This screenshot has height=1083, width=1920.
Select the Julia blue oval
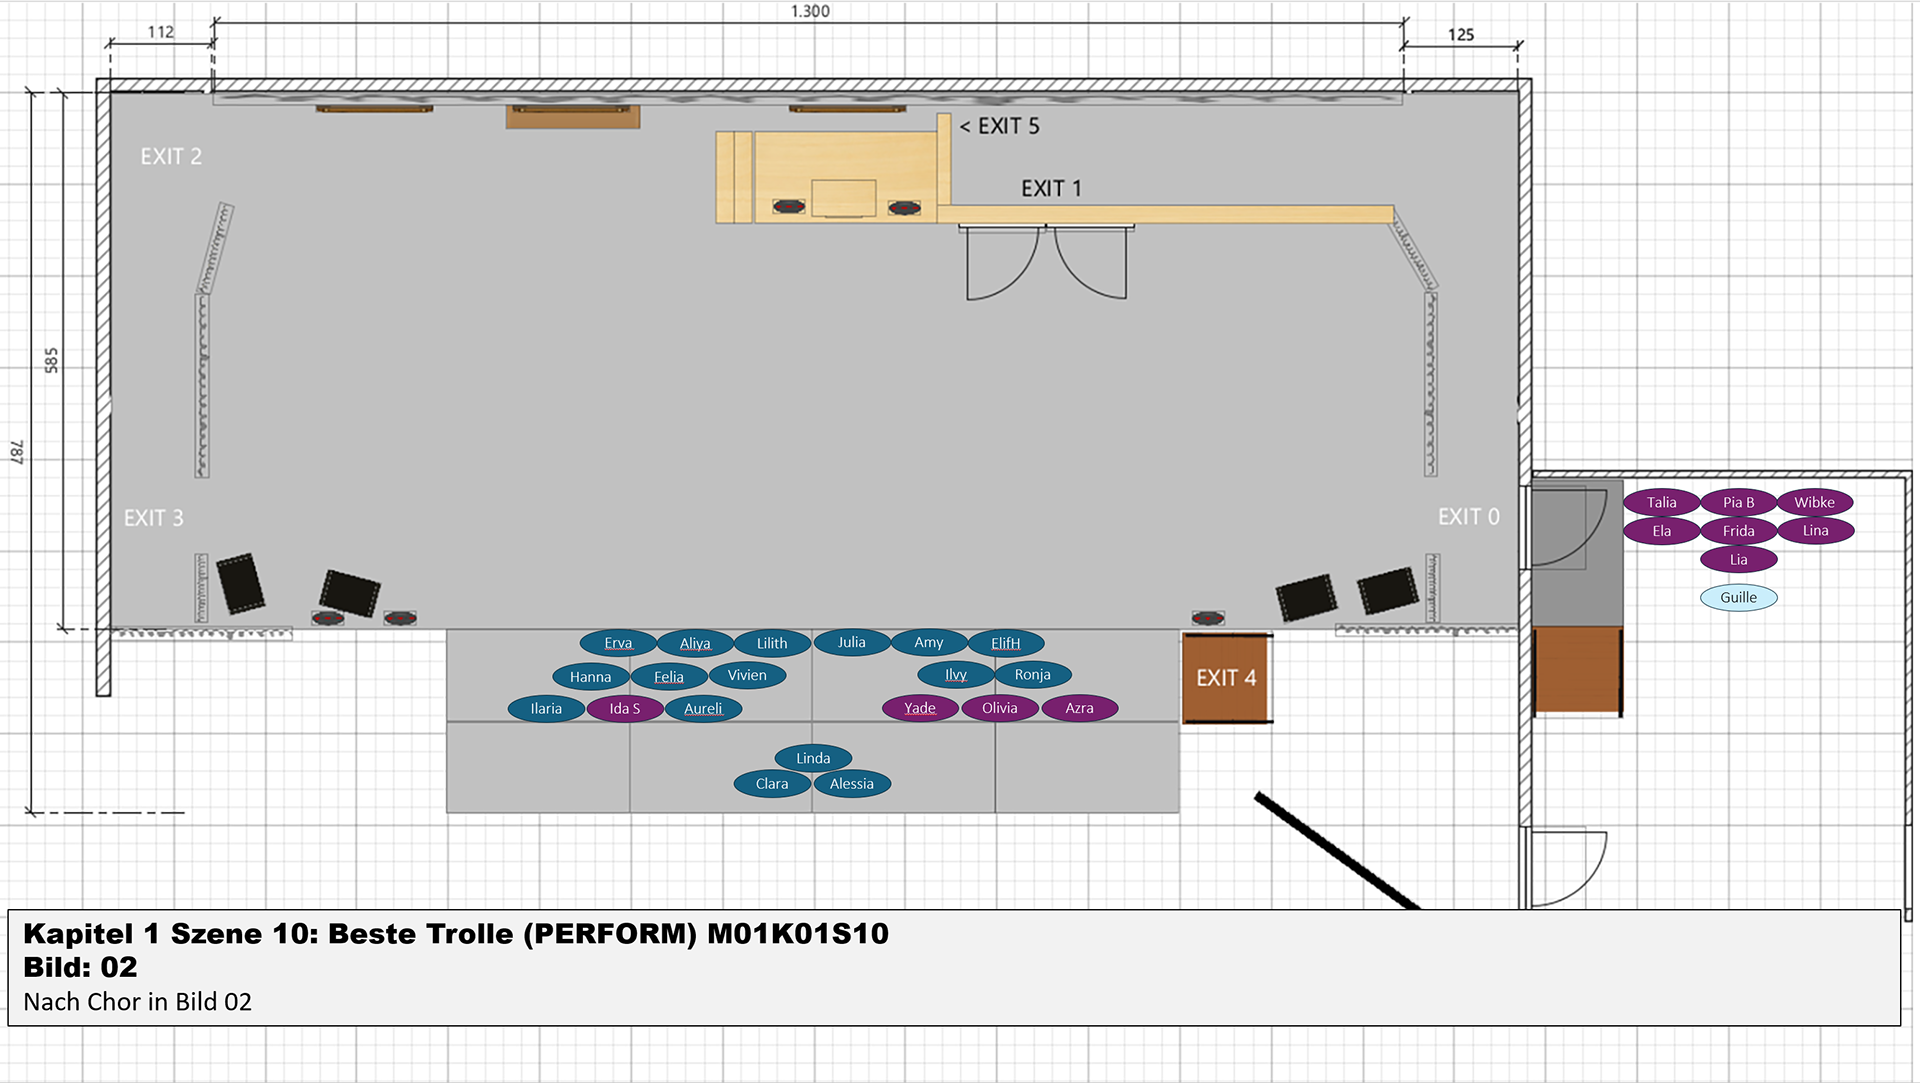point(852,642)
